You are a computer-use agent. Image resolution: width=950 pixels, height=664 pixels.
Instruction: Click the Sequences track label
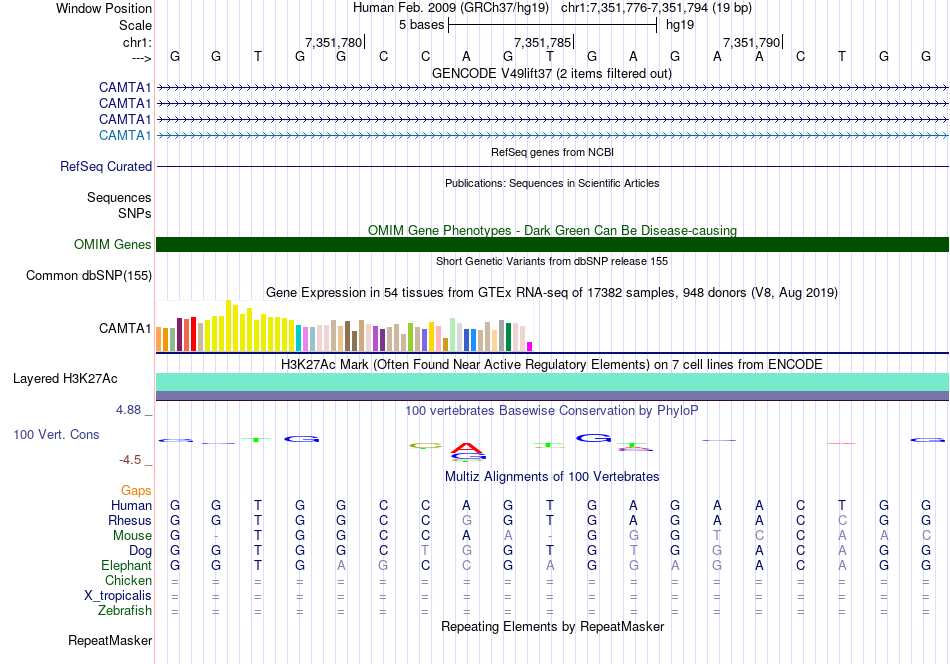coord(119,198)
